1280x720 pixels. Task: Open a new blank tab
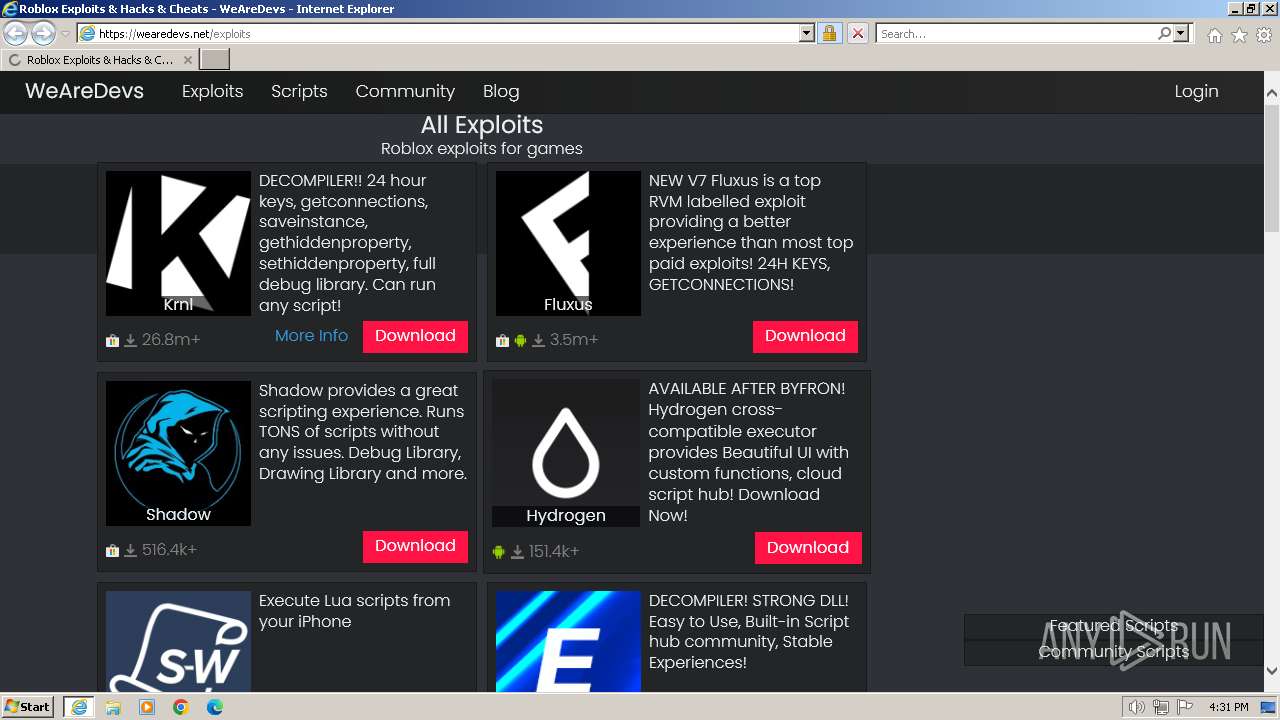[215, 60]
